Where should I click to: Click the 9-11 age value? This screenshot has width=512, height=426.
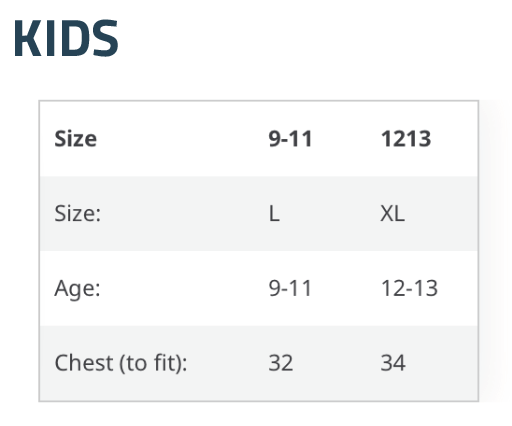pos(290,288)
